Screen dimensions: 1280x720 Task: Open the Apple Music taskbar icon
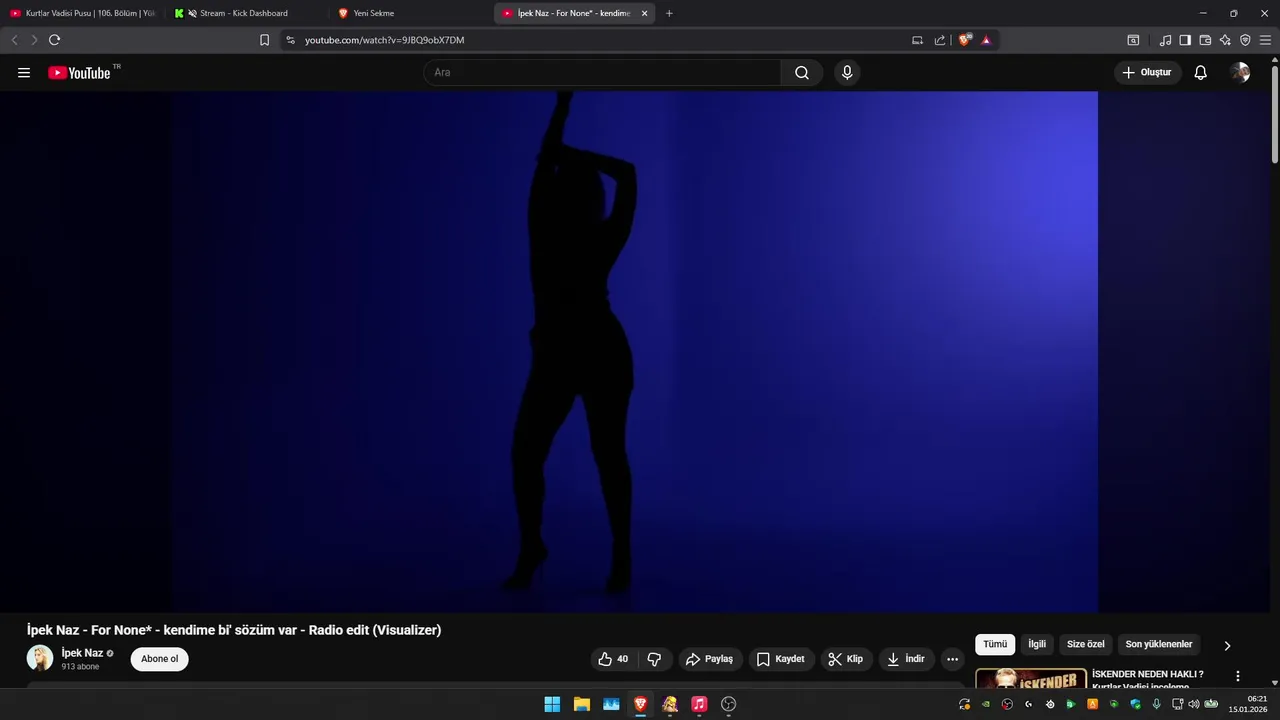[699, 704]
